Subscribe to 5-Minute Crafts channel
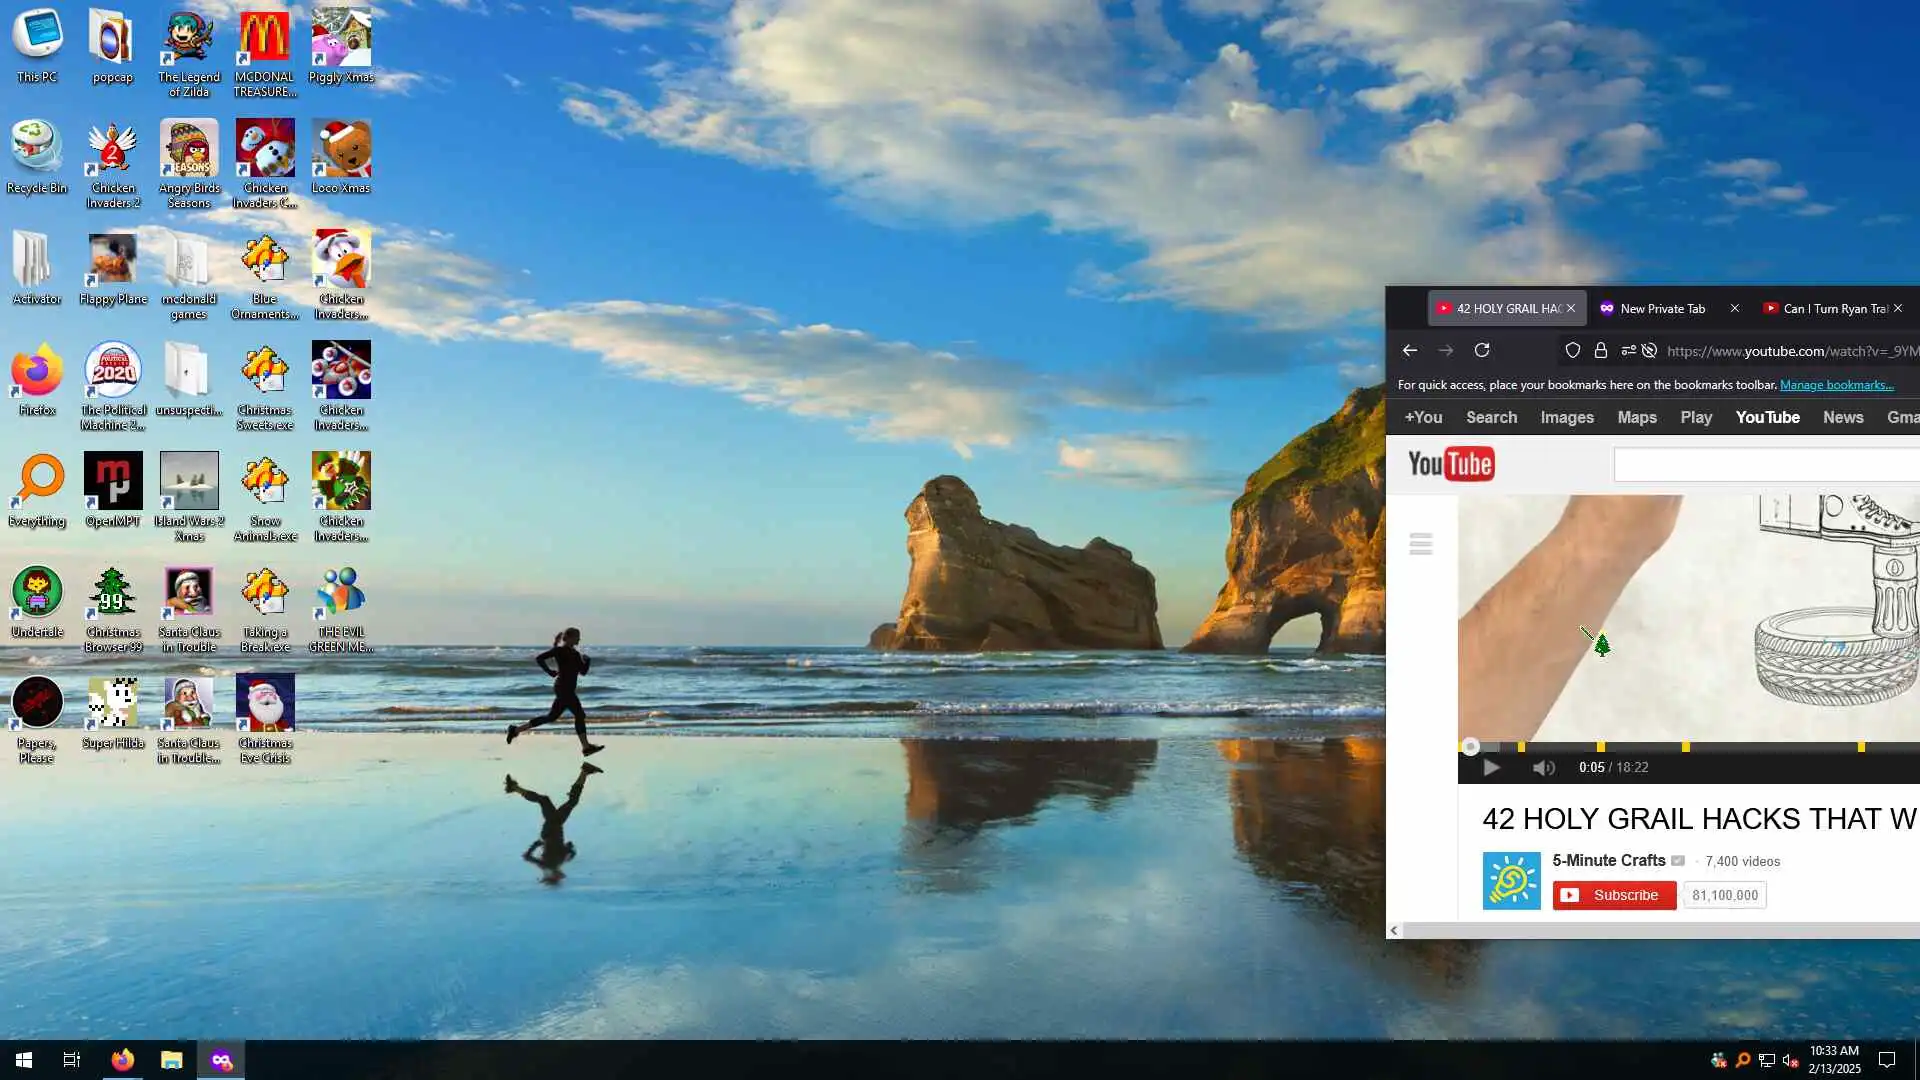The image size is (1920, 1080). (1614, 895)
